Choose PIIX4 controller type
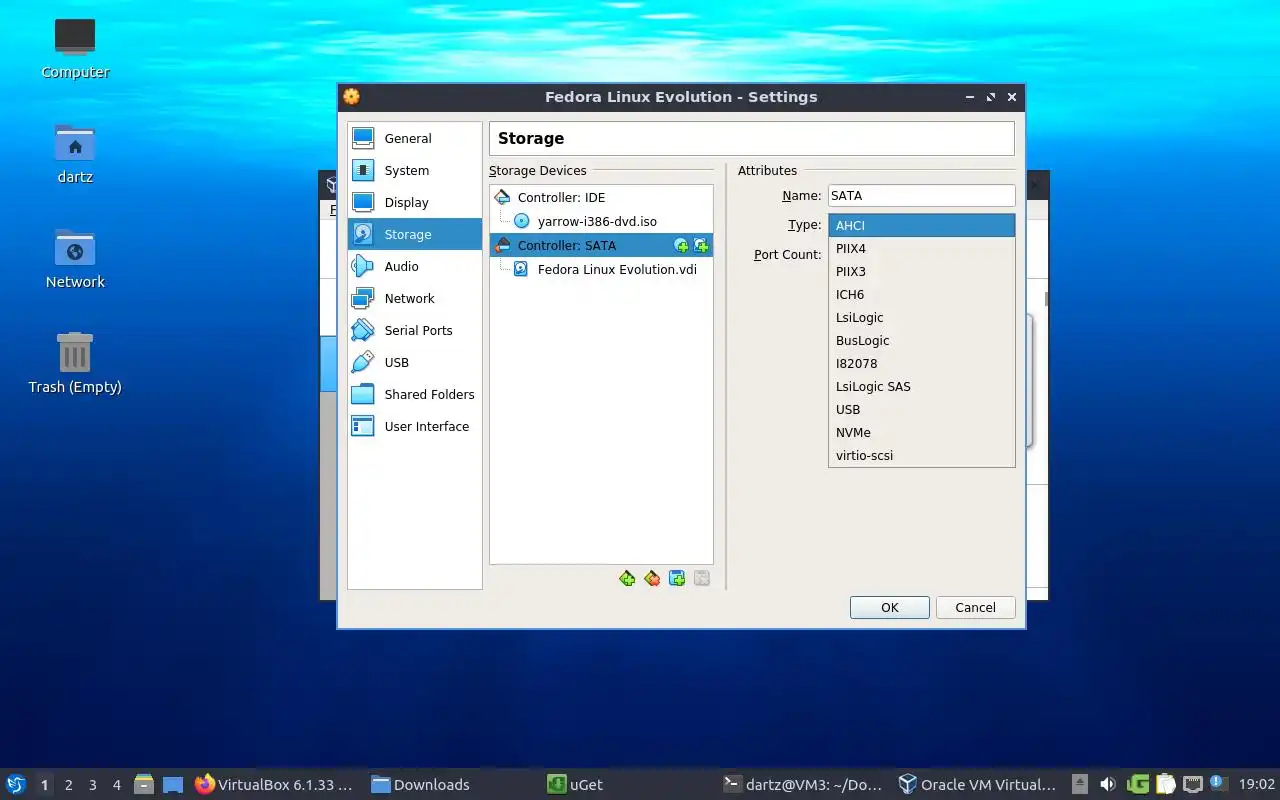This screenshot has width=1280, height=800. click(922, 248)
